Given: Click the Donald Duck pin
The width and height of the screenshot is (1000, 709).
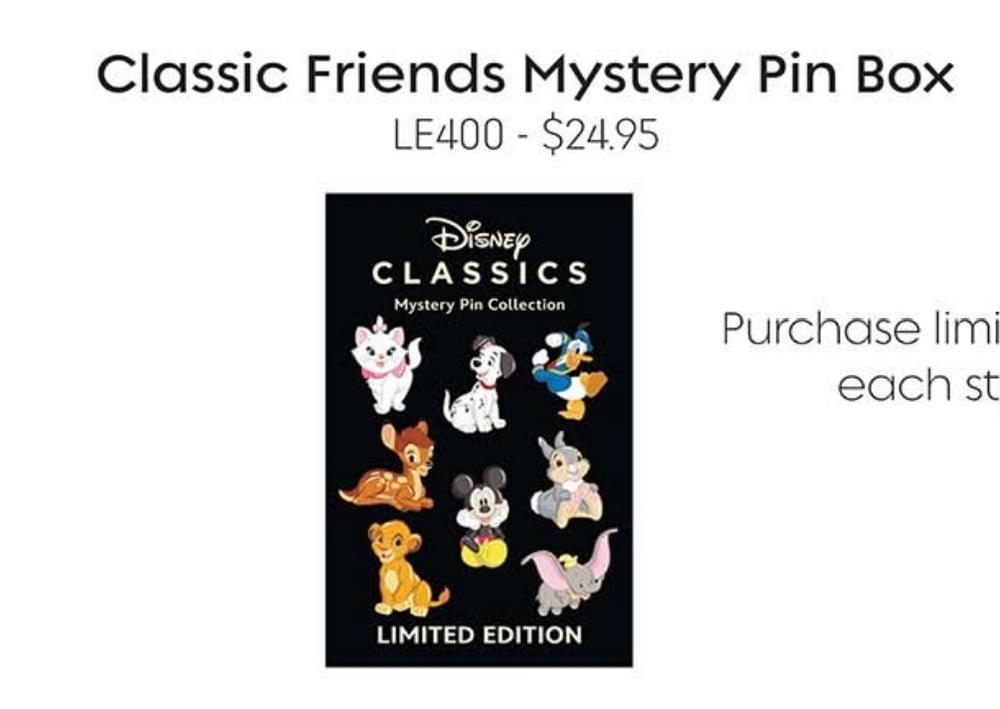Looking at the screenshot, I should [x=570, y=372].
